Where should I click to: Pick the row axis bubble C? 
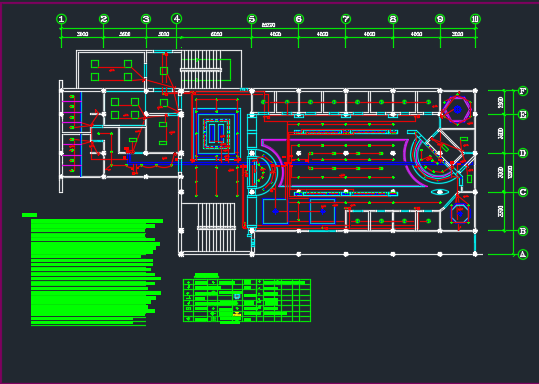[x=523, y=192]
